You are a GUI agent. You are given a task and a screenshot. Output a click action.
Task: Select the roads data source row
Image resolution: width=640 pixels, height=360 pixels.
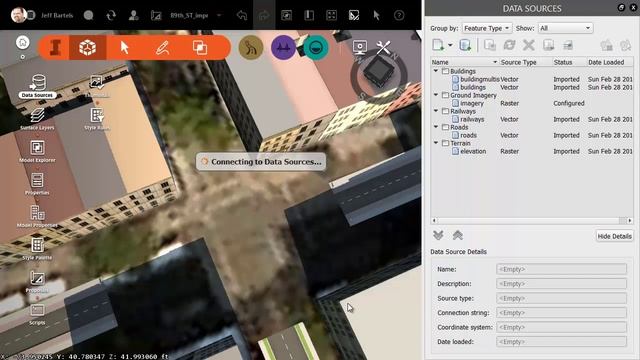pyautogui.click(x=532, y=135)
